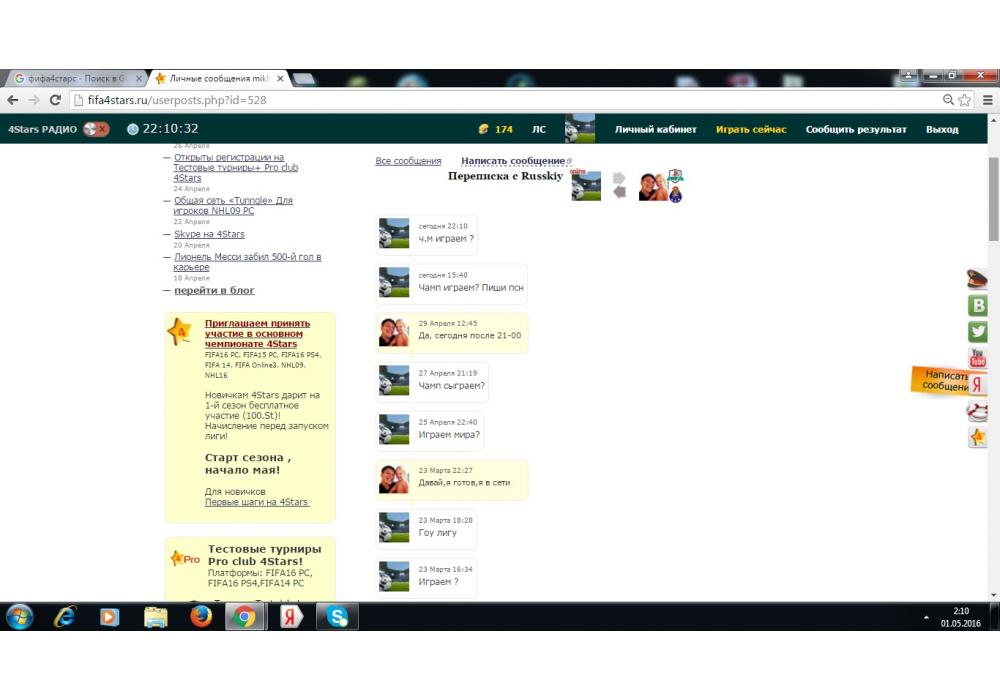
Task: Open File Explorer folder icon in taskbar
Action: (156, 616)
